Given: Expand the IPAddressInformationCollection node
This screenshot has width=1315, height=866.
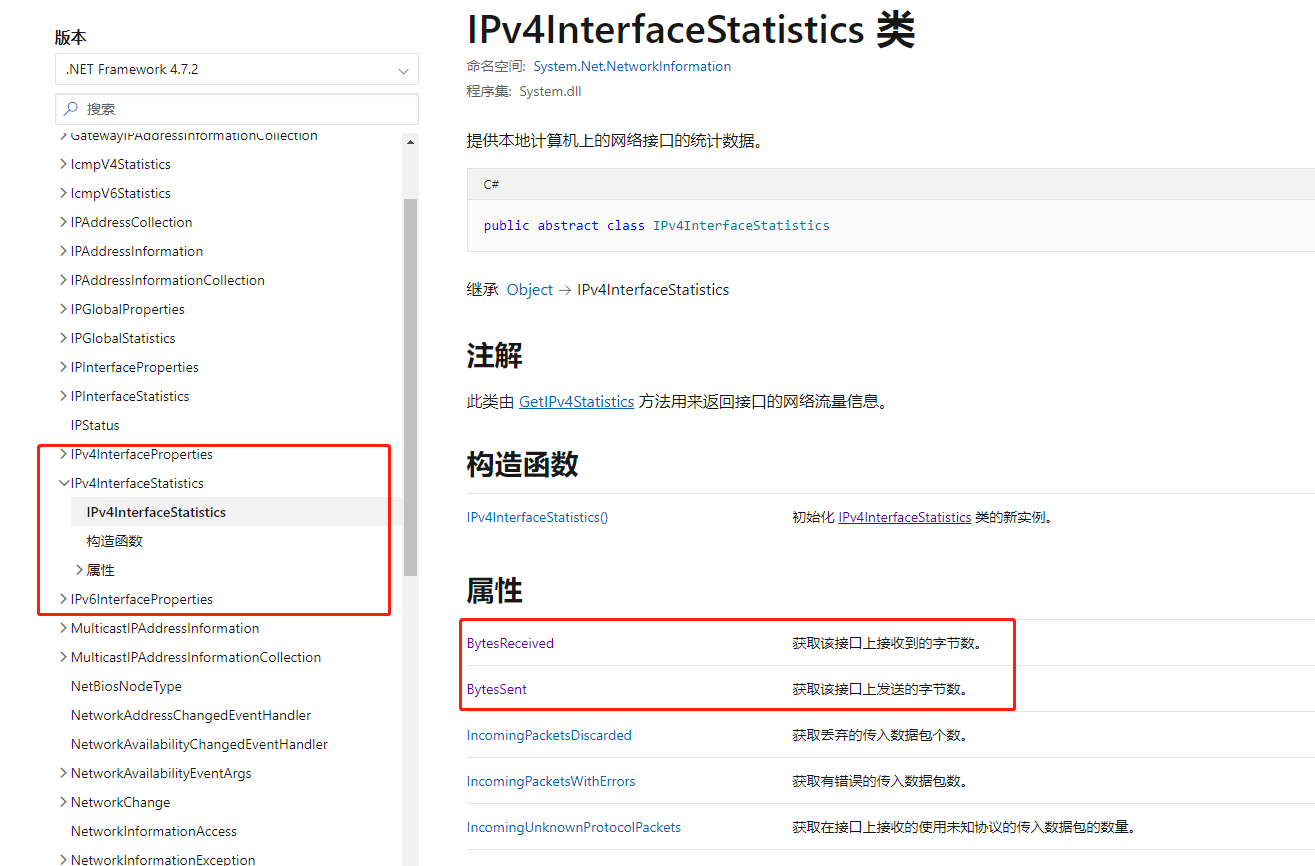Looking at the screenshot, I should (x=64, y=280).
